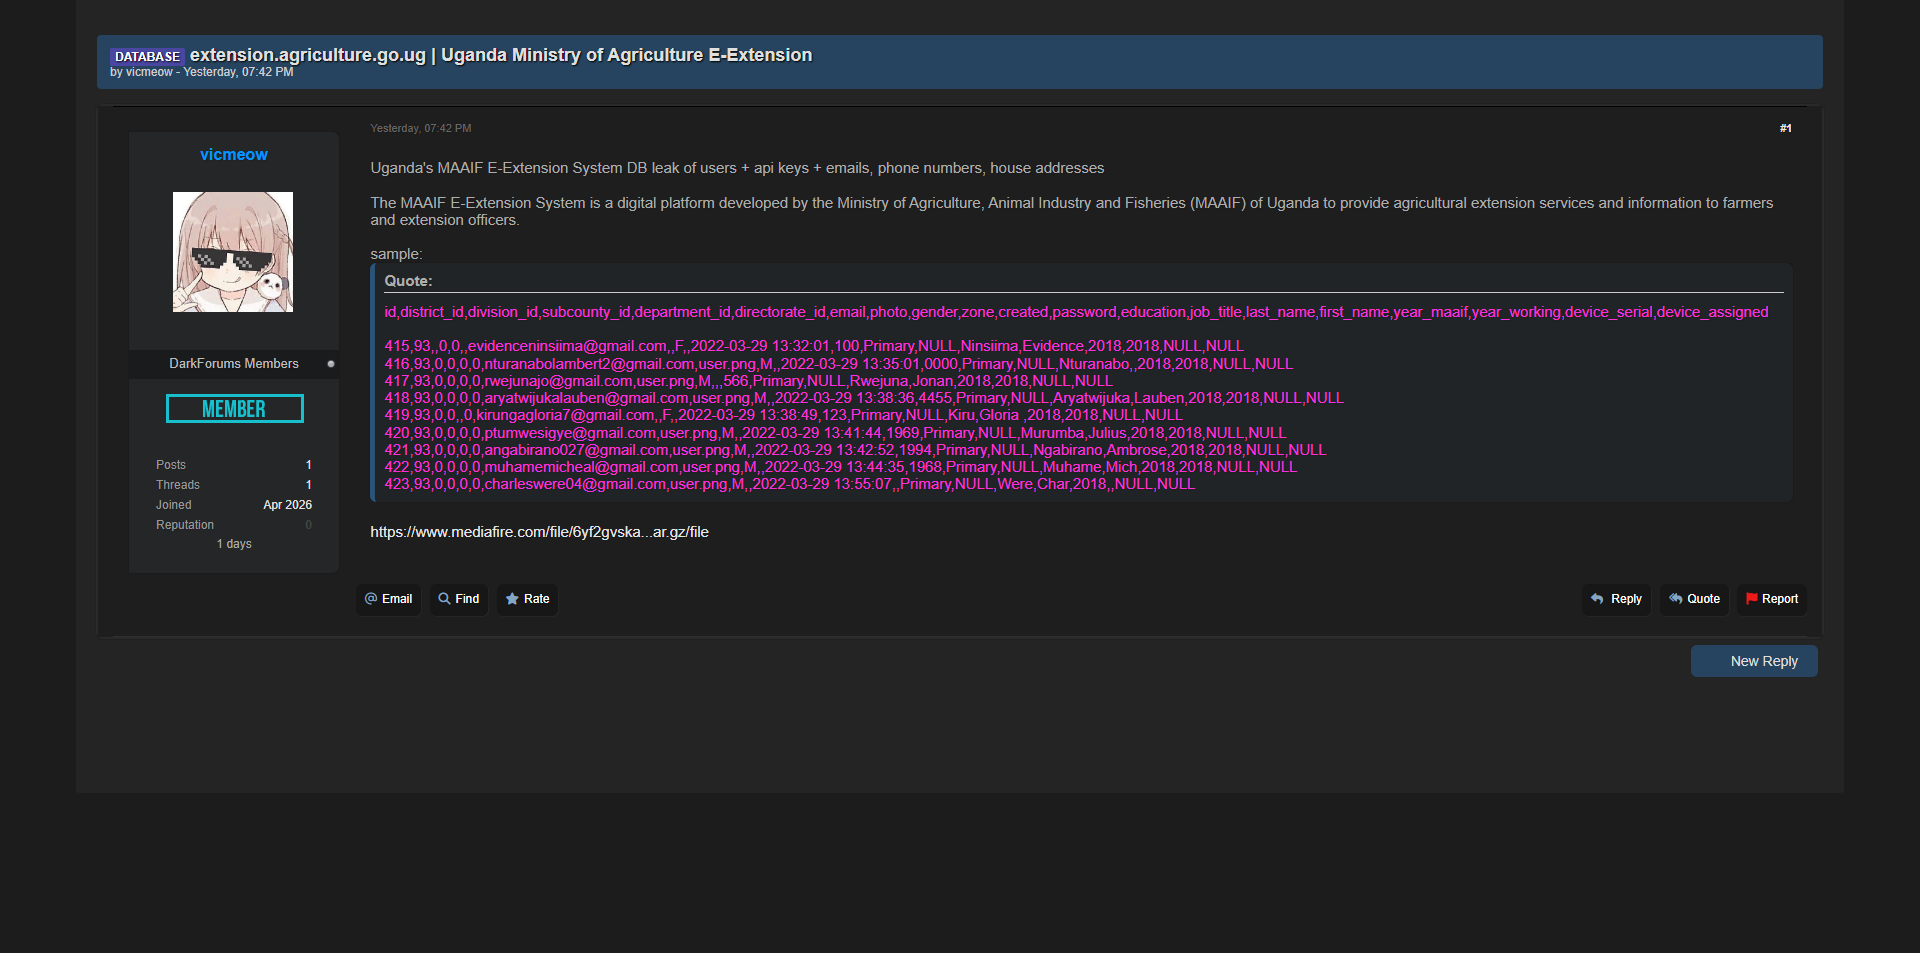Click the Email button with @ icon
Viewport: 1920px width, 953px height.
[388, 599]
